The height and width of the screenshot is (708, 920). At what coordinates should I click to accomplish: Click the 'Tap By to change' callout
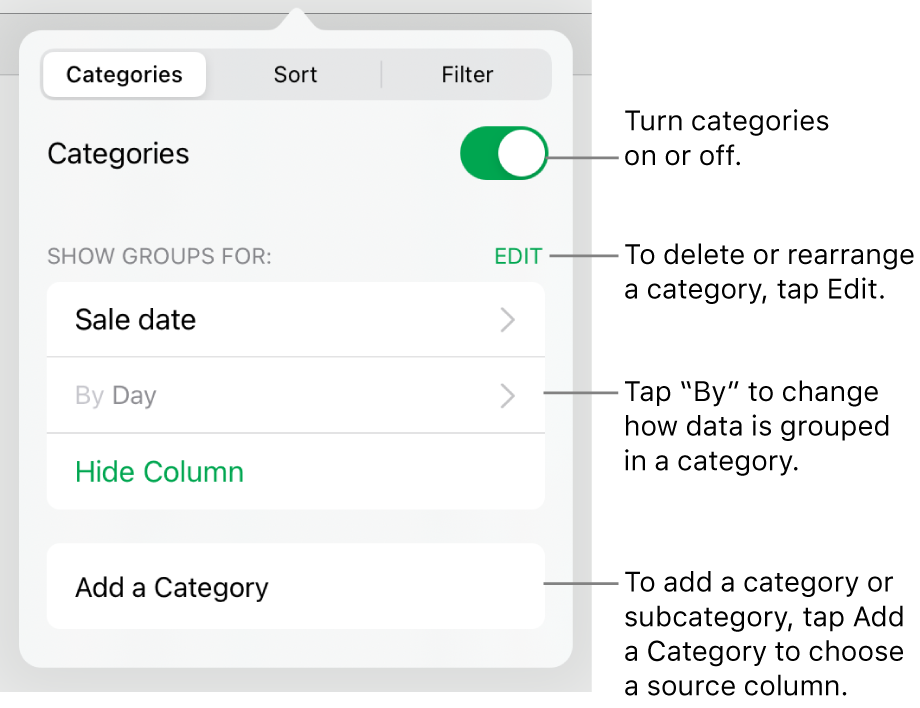pyautogui.click(x=757, y=426)
